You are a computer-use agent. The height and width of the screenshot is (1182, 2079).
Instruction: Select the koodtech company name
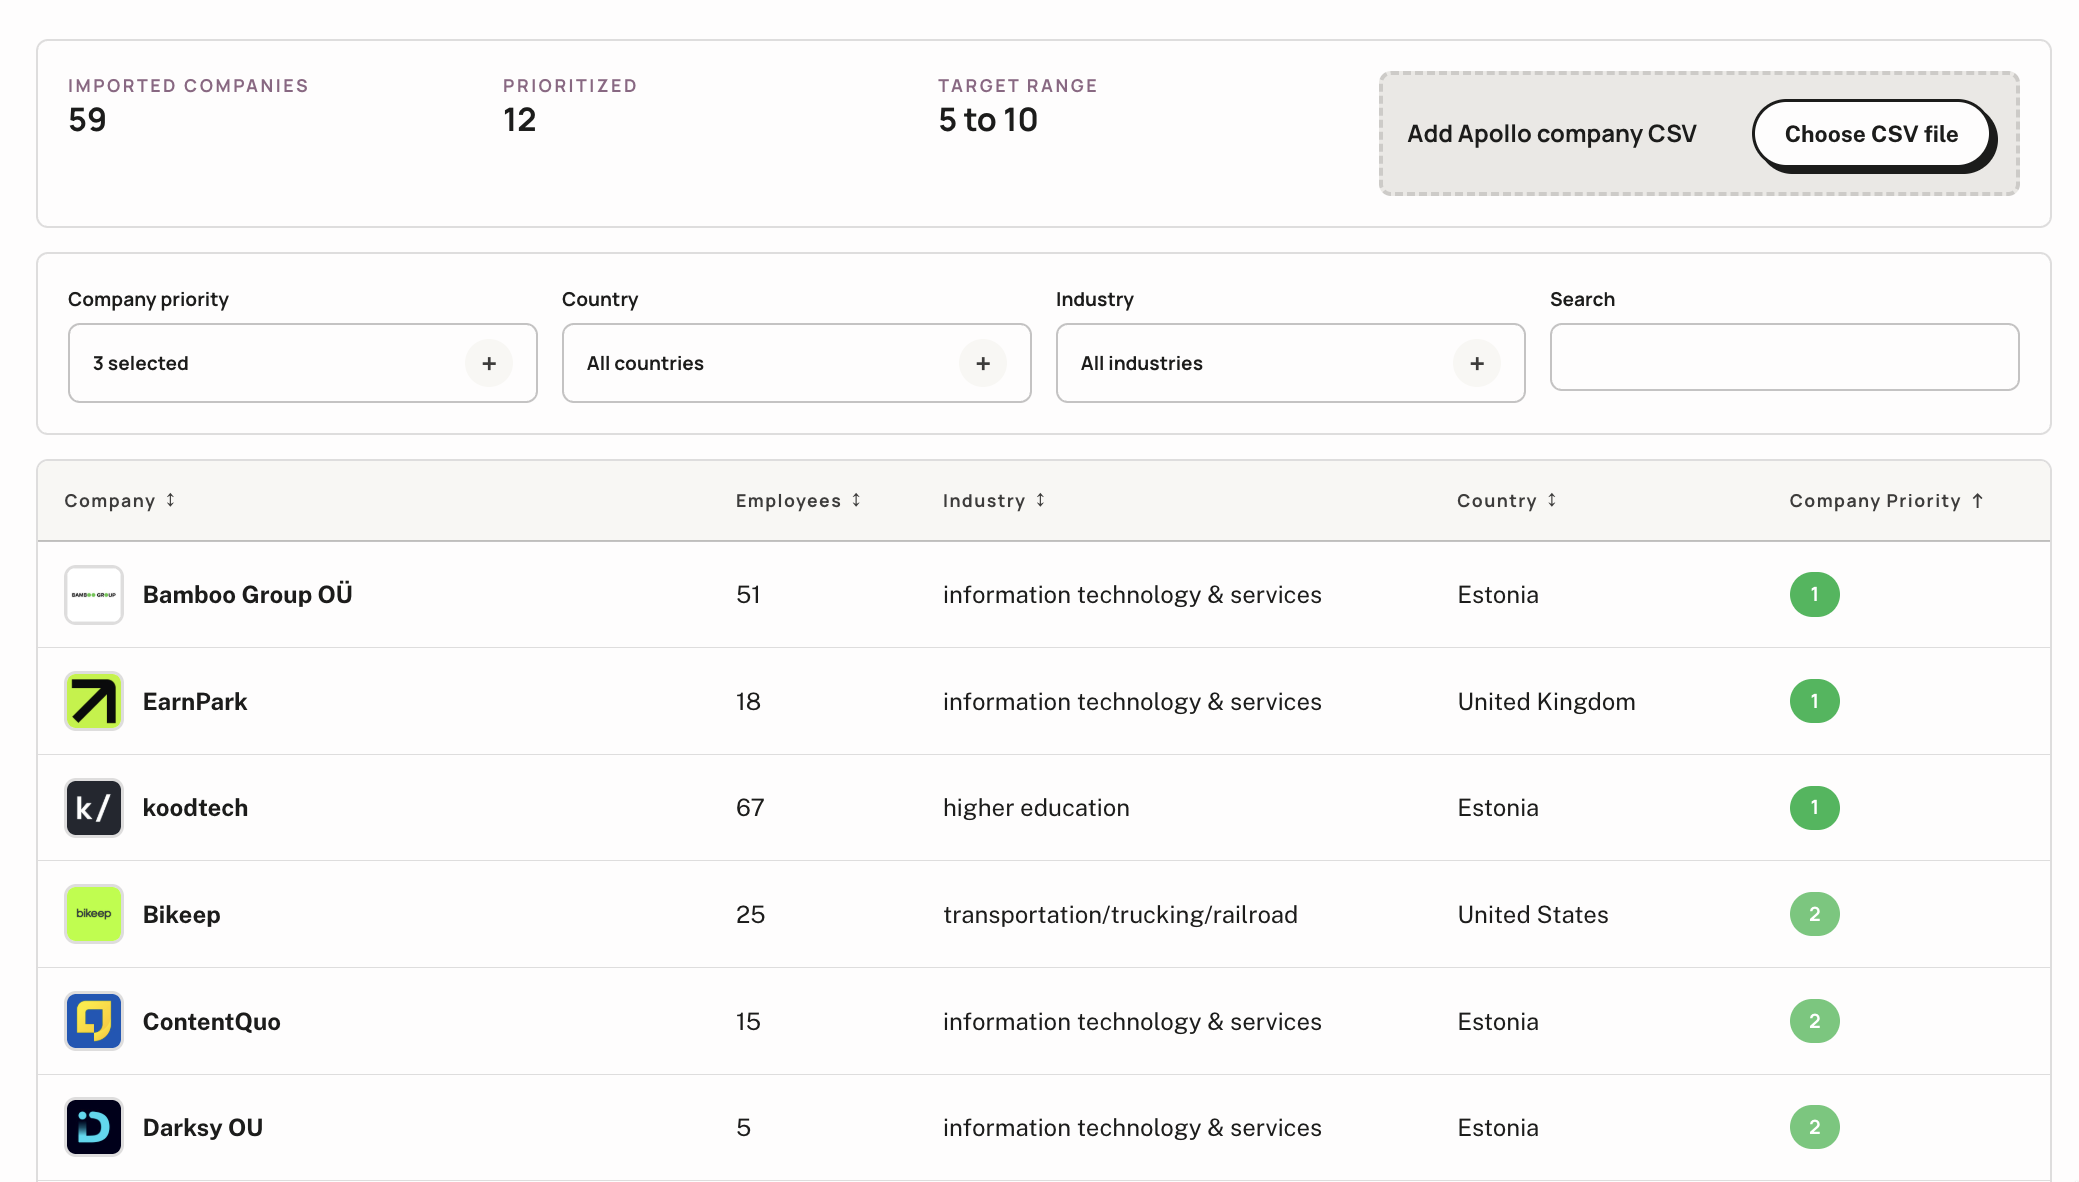(195, 808)
